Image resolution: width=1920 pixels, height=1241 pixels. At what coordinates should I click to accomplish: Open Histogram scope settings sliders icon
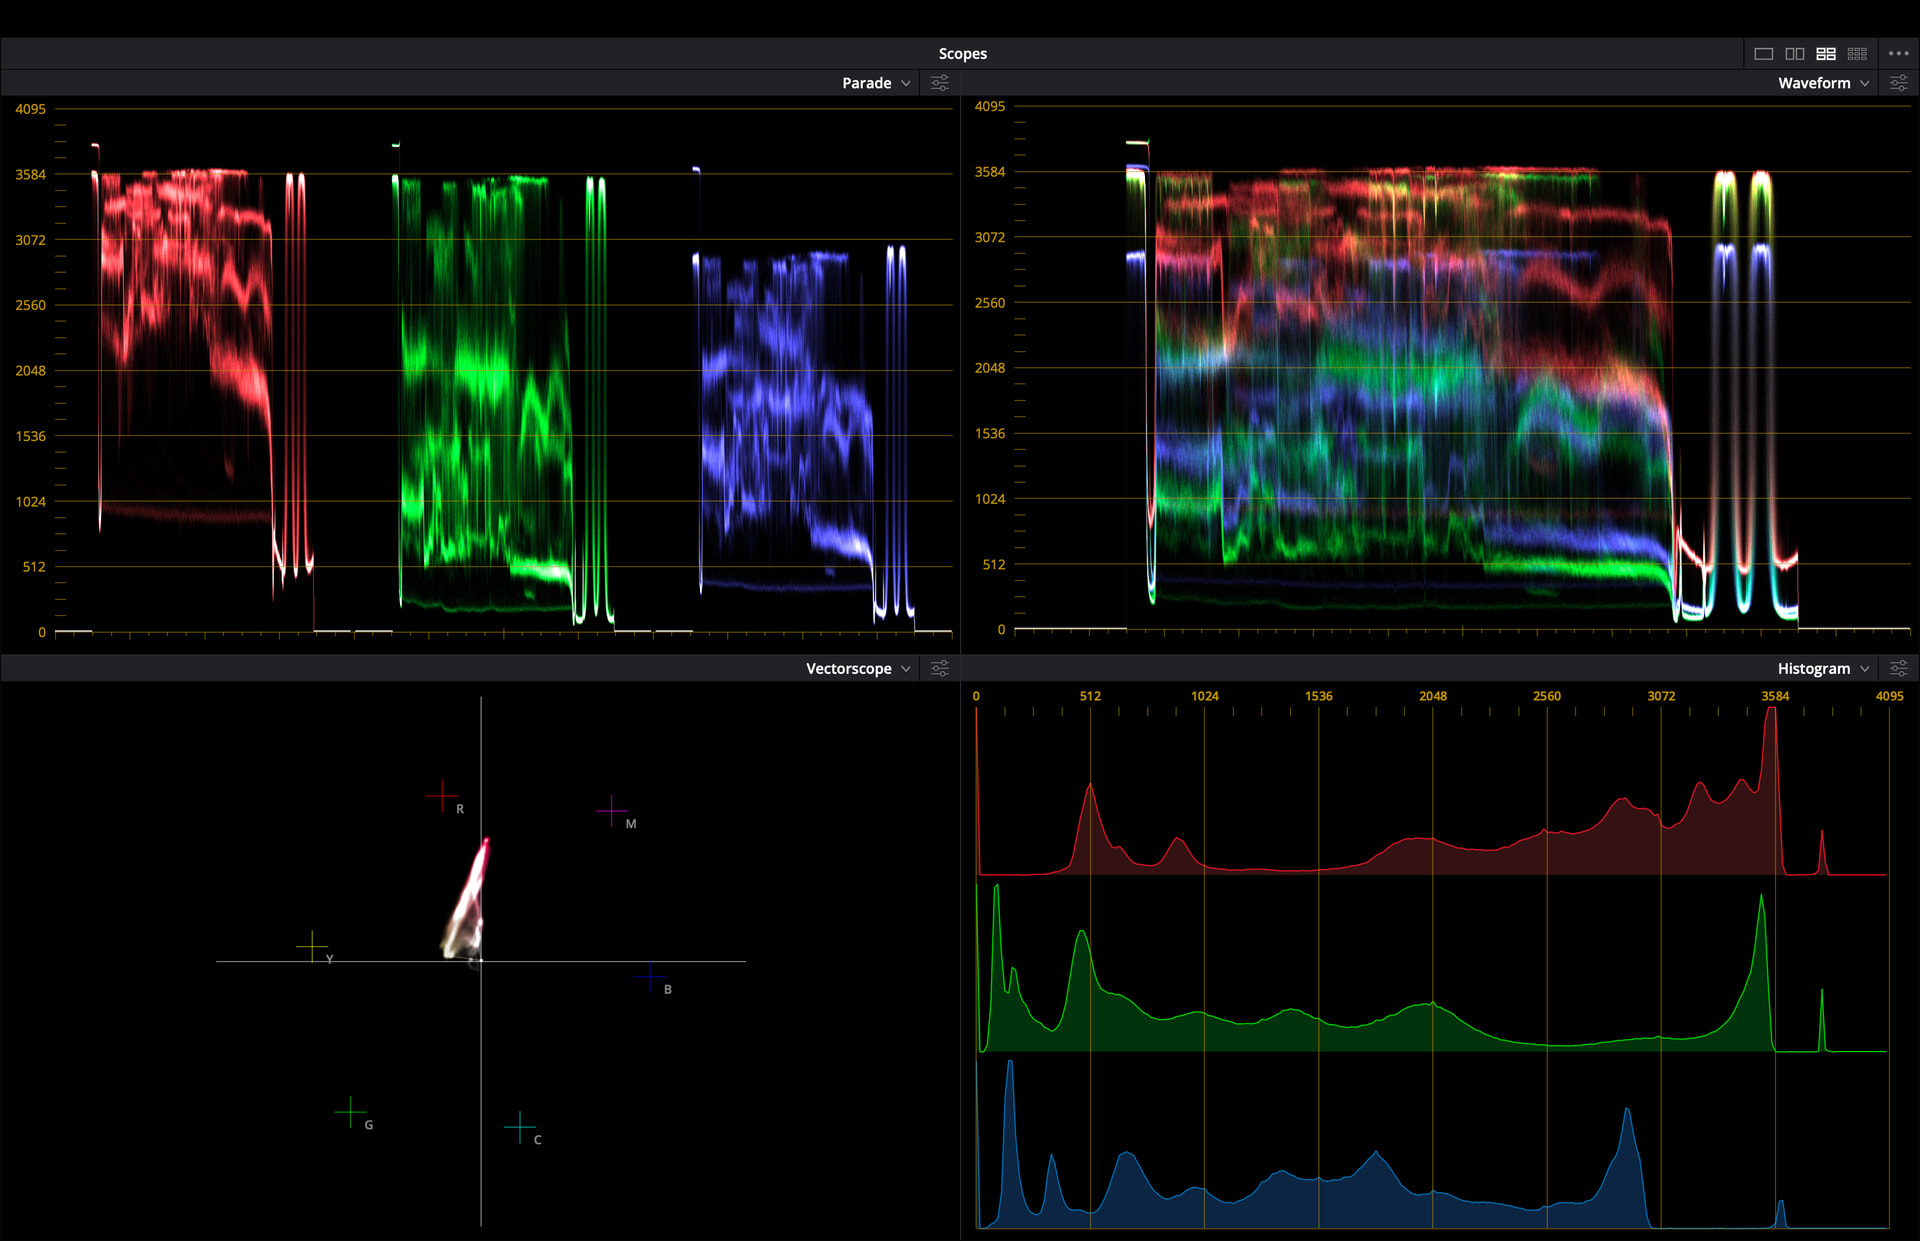pyautogui.click(x=1898, y=668)
